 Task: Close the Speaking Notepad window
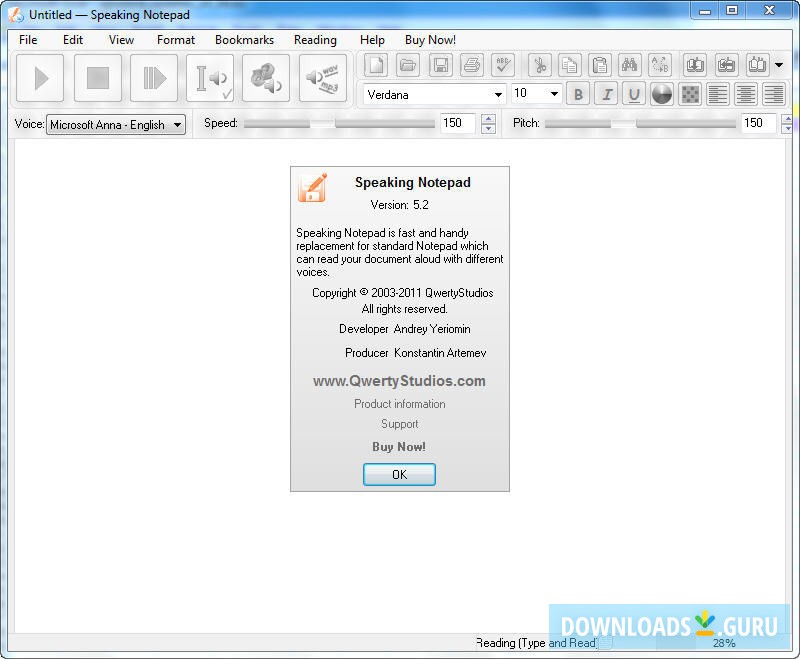click(770, 11)
